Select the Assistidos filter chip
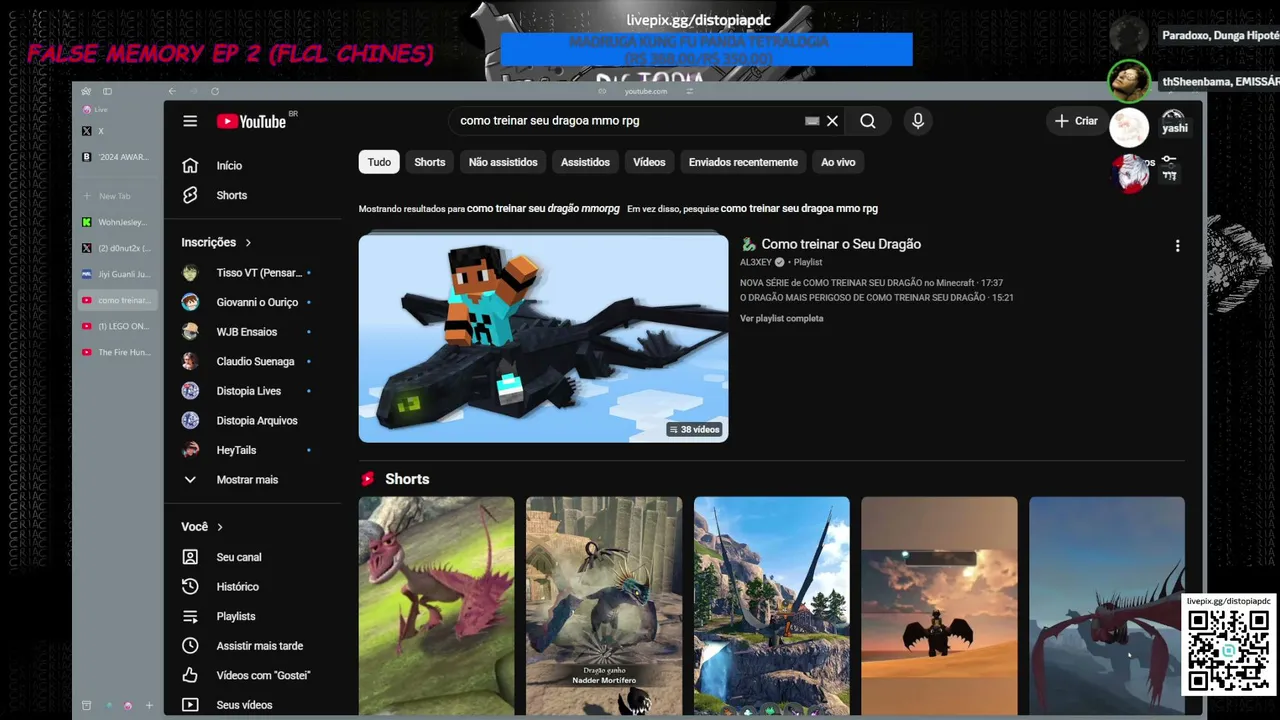 585,162
